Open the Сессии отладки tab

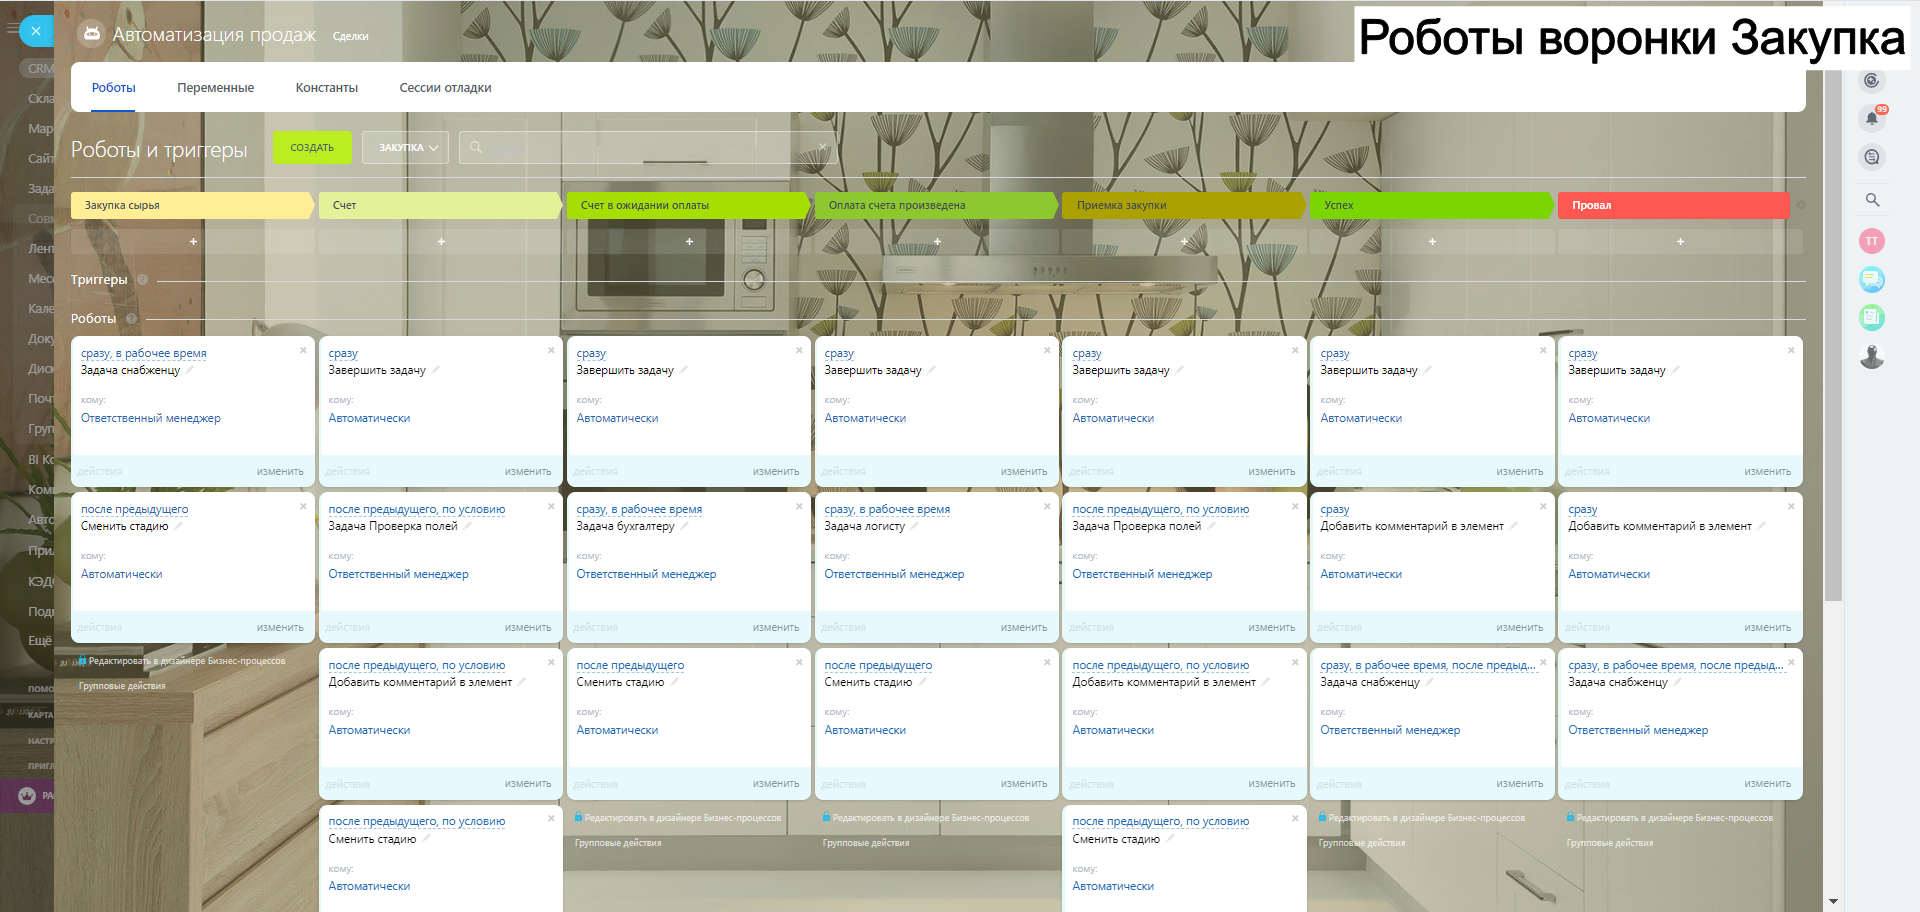pos(445,88)
